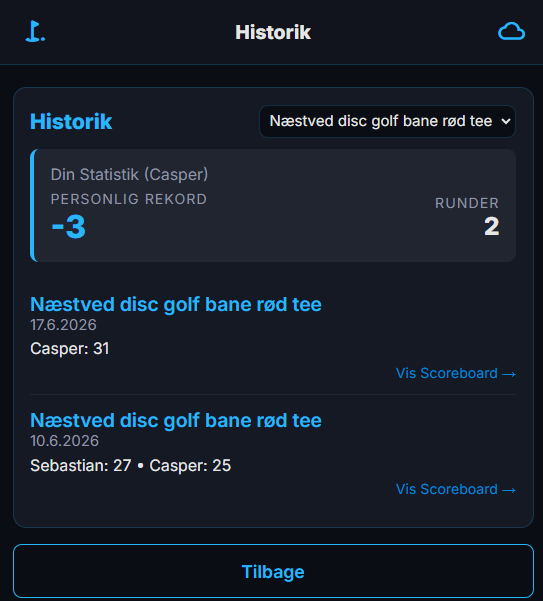Screen dimensions: 543x601
Task: Click the dropdown chevron arrow
Action: tap(506, 121)
